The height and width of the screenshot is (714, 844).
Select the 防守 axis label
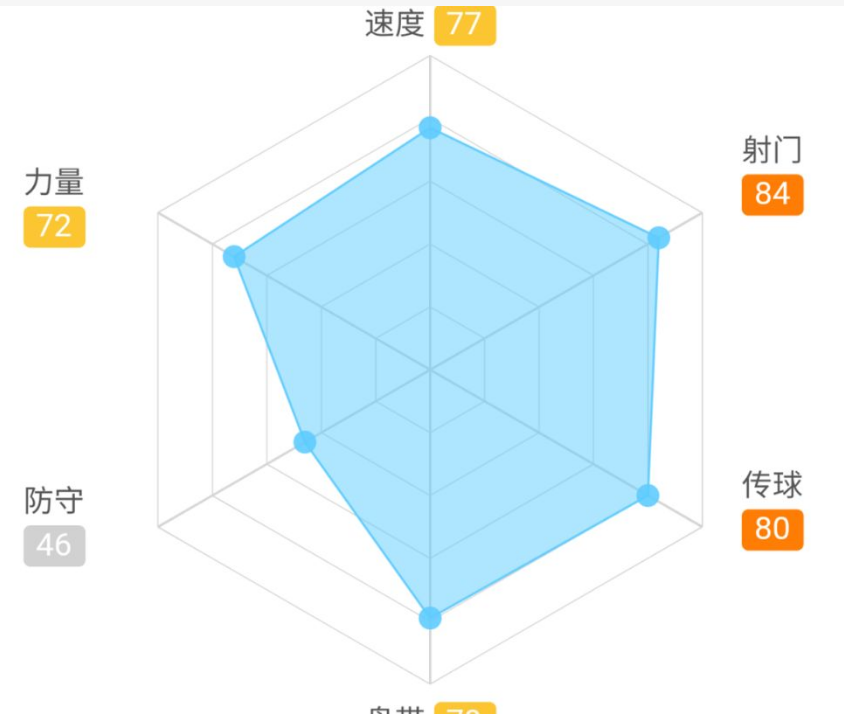pos(54,501)
